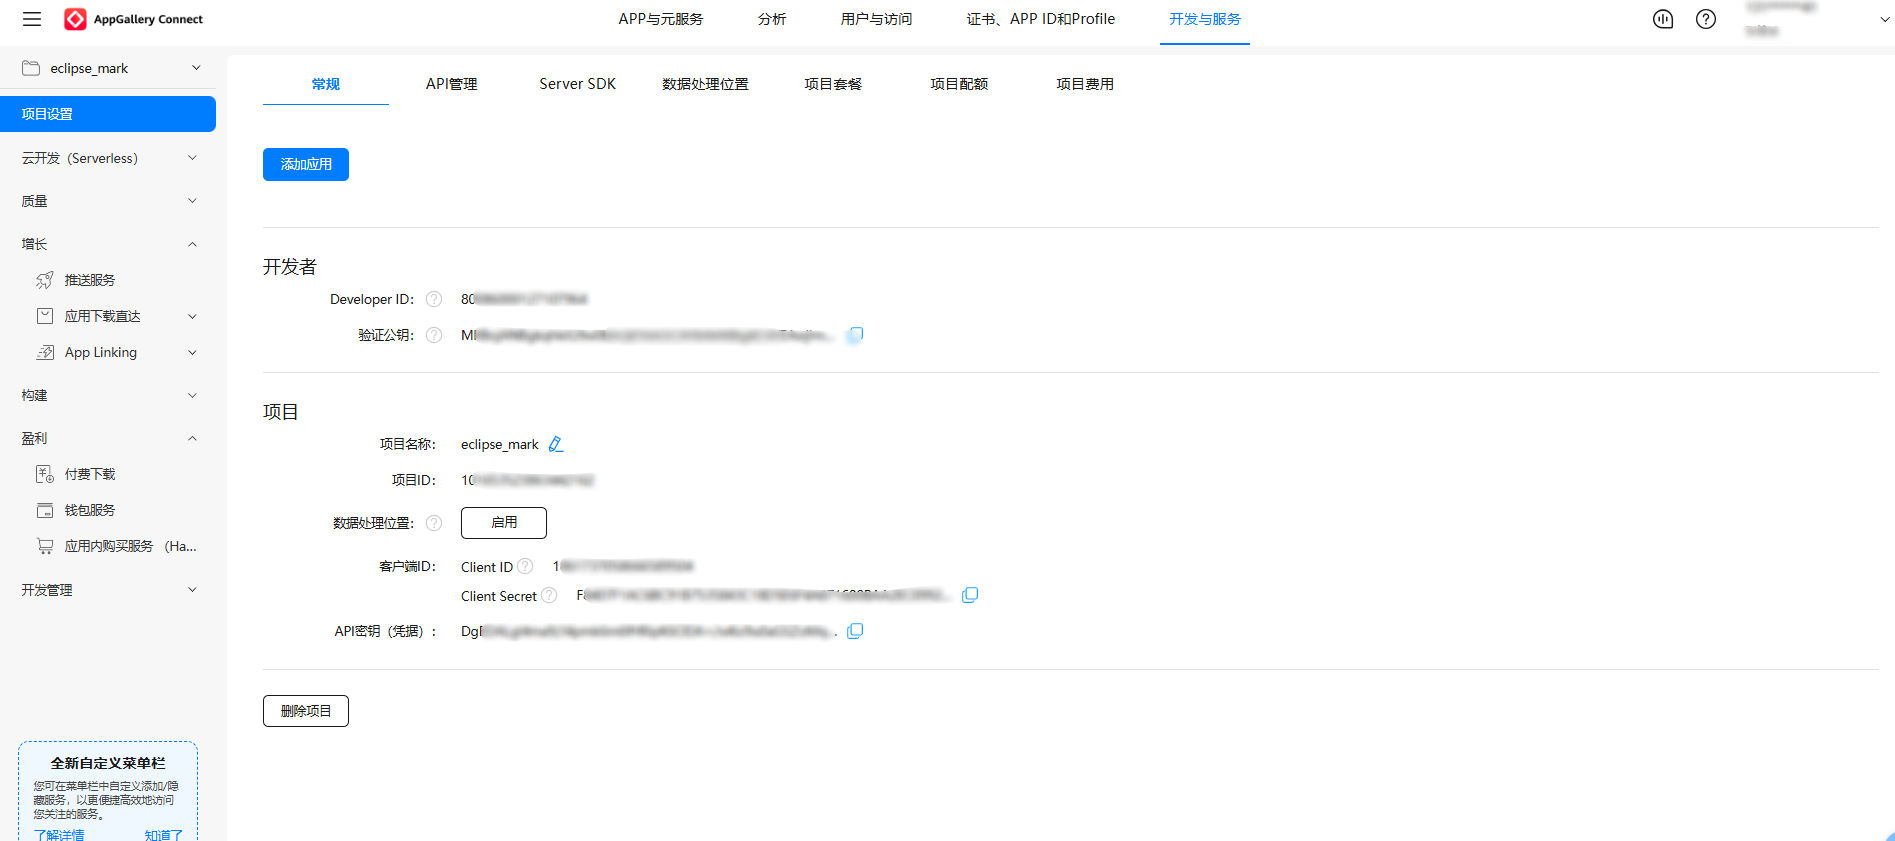The image size is (1895, 841).
Task: Open the 分析 top menu
Action: [x=772, y=19]
